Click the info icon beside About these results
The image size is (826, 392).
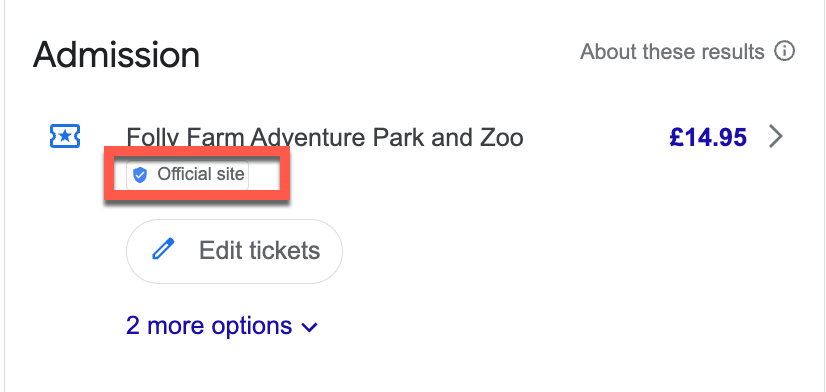pos(784,52)
